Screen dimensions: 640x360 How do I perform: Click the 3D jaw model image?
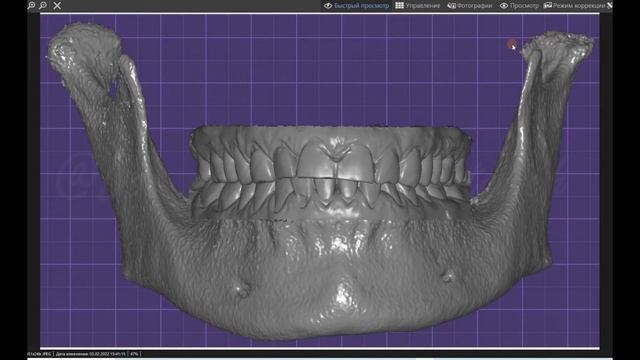coord(320,181)
